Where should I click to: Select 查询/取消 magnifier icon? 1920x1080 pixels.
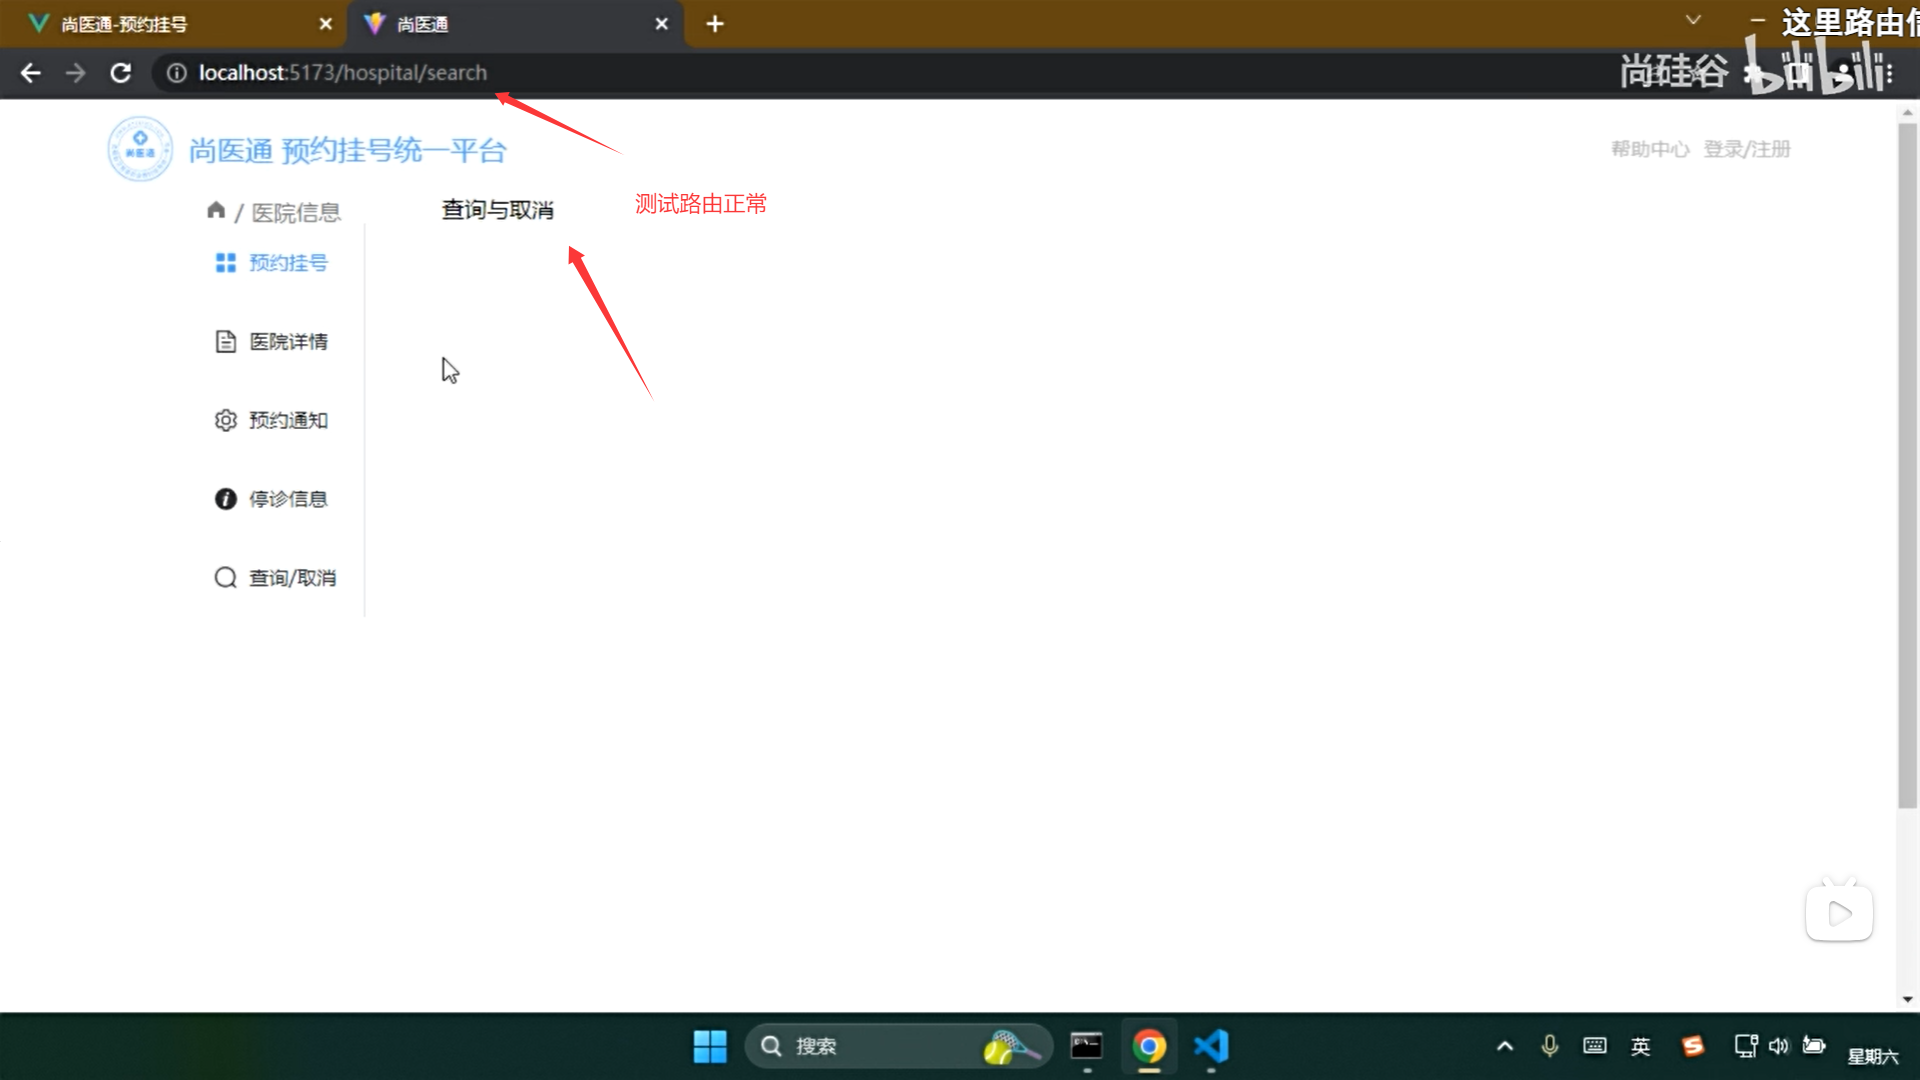click(225, 577)
